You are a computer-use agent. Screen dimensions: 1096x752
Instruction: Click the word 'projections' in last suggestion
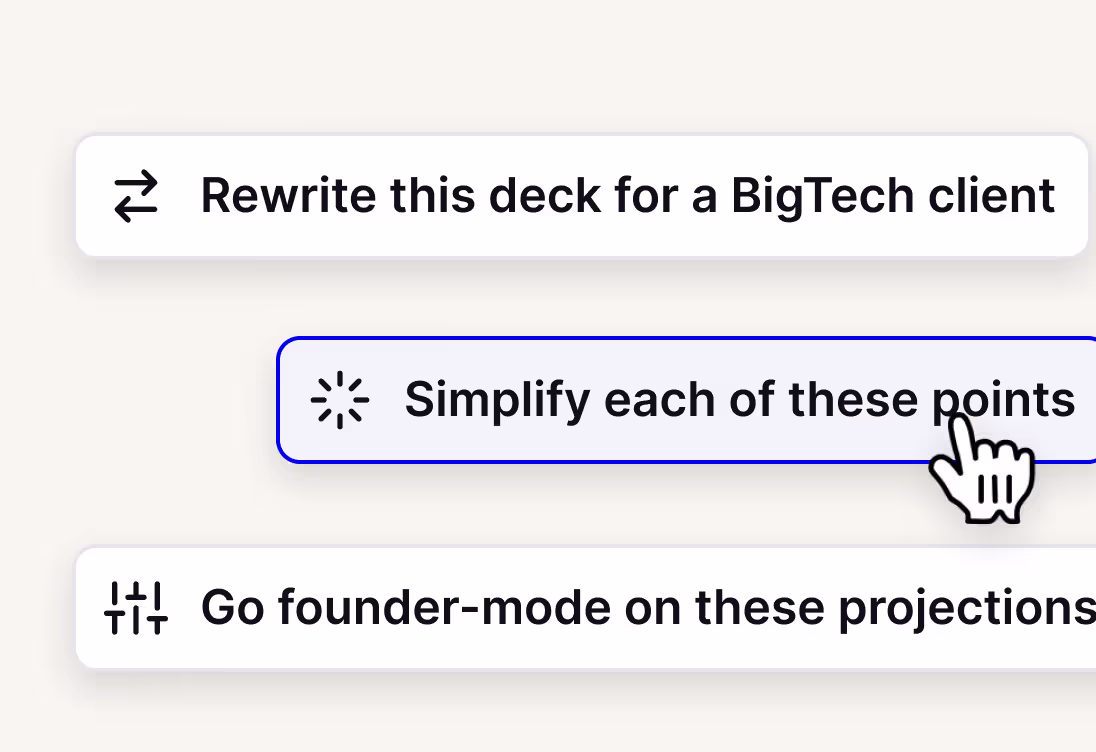coord(967,609)
